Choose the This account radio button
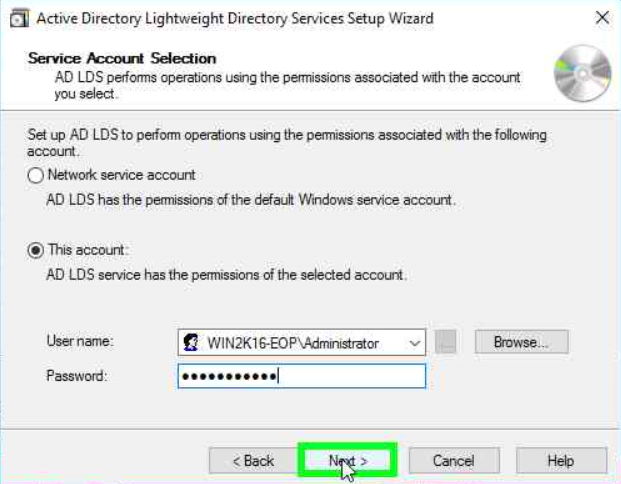This screenshot has height=484, width=621. (x=37, y=250)
